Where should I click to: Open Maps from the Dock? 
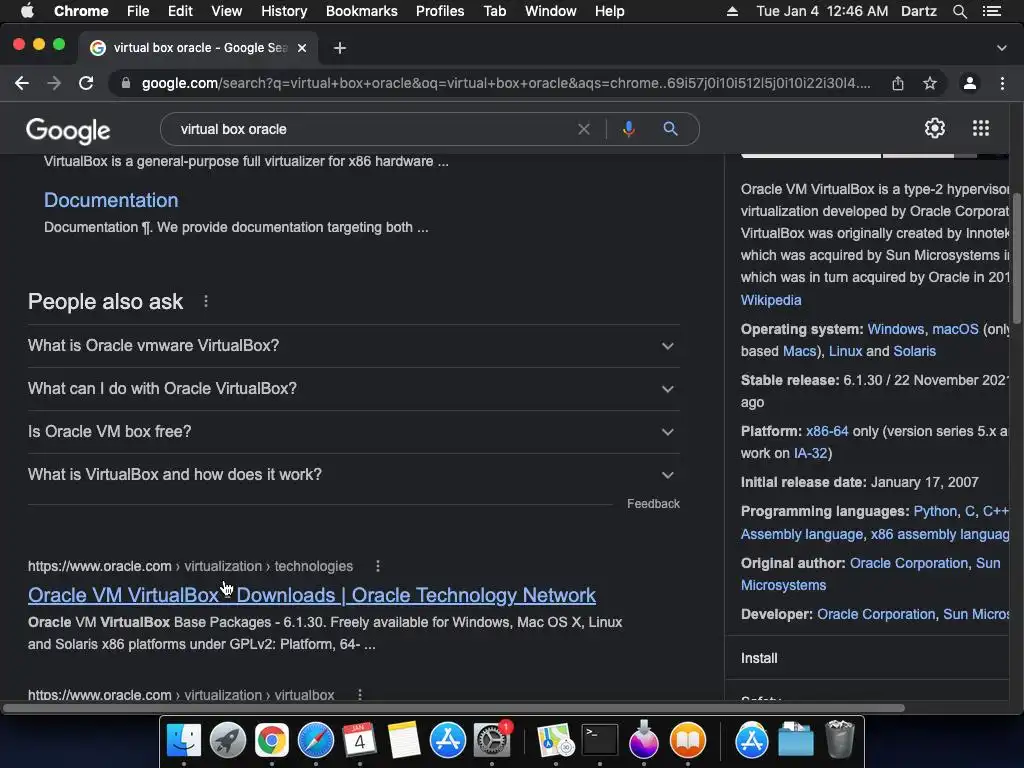[x=556, y=740]
